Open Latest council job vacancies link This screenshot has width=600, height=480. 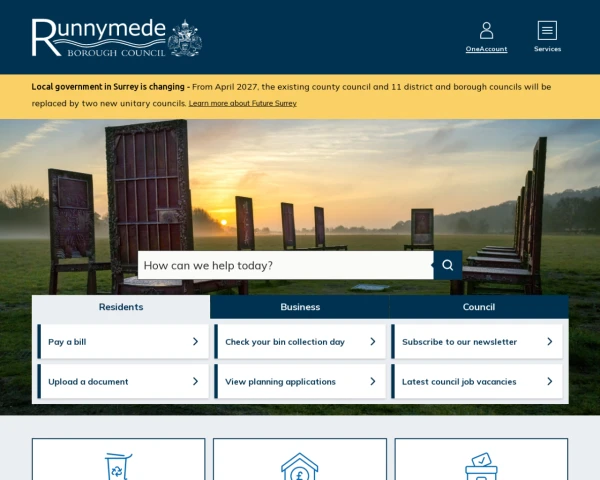pyautogui.click(x=459, y=382)
